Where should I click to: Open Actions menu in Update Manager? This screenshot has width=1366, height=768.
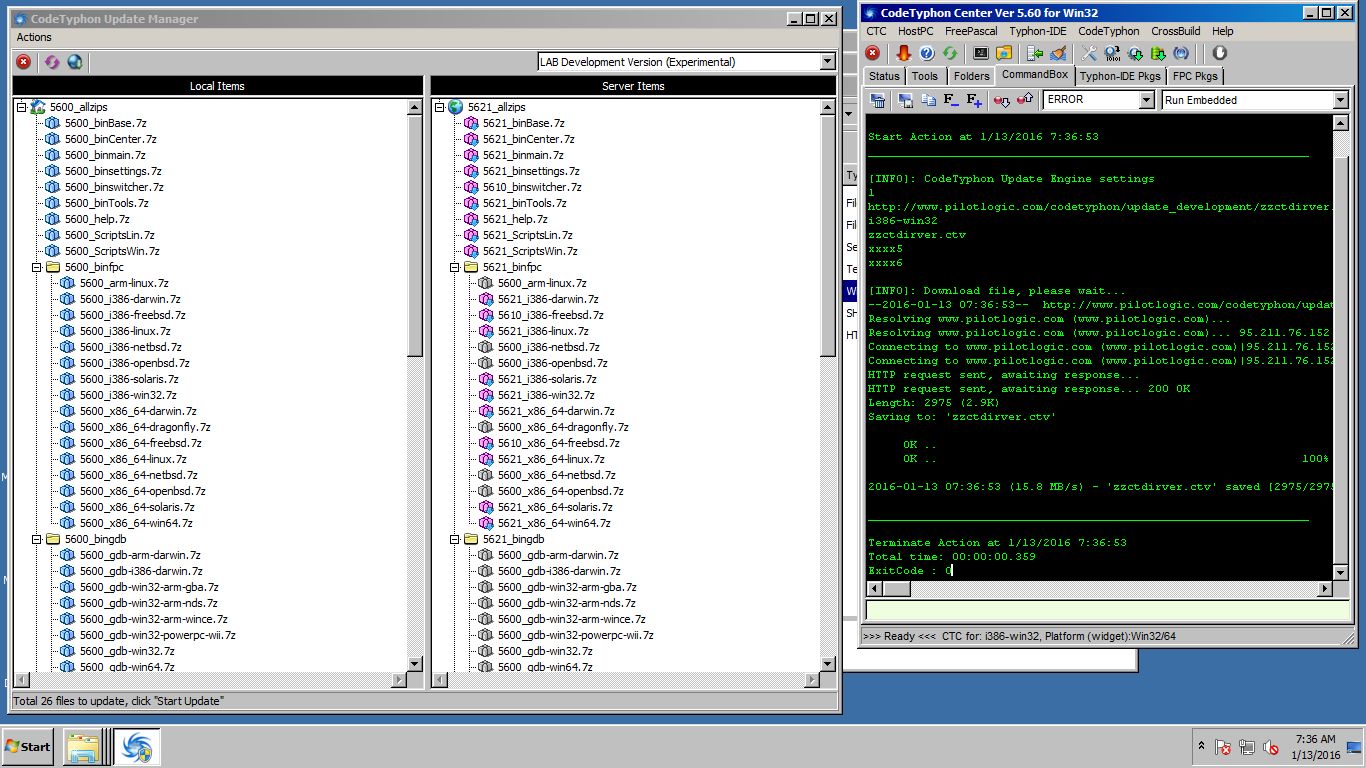tap(34, 37)
